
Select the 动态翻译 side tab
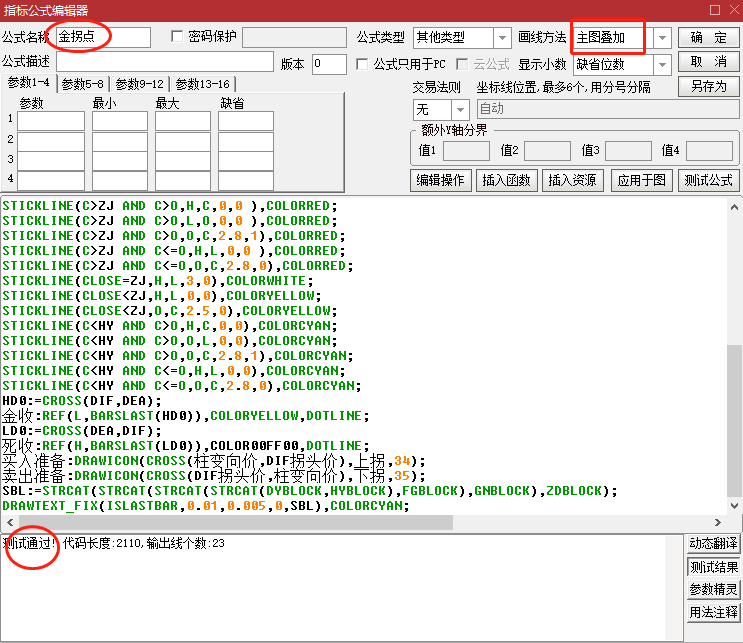click(x=713, y=543)
